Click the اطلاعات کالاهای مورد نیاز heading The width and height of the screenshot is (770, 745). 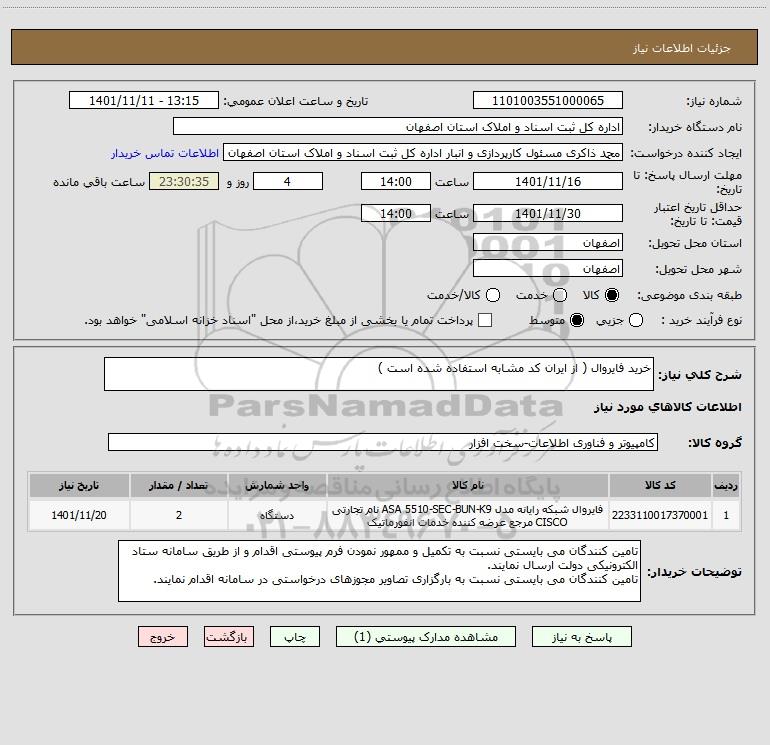point(668,407)
